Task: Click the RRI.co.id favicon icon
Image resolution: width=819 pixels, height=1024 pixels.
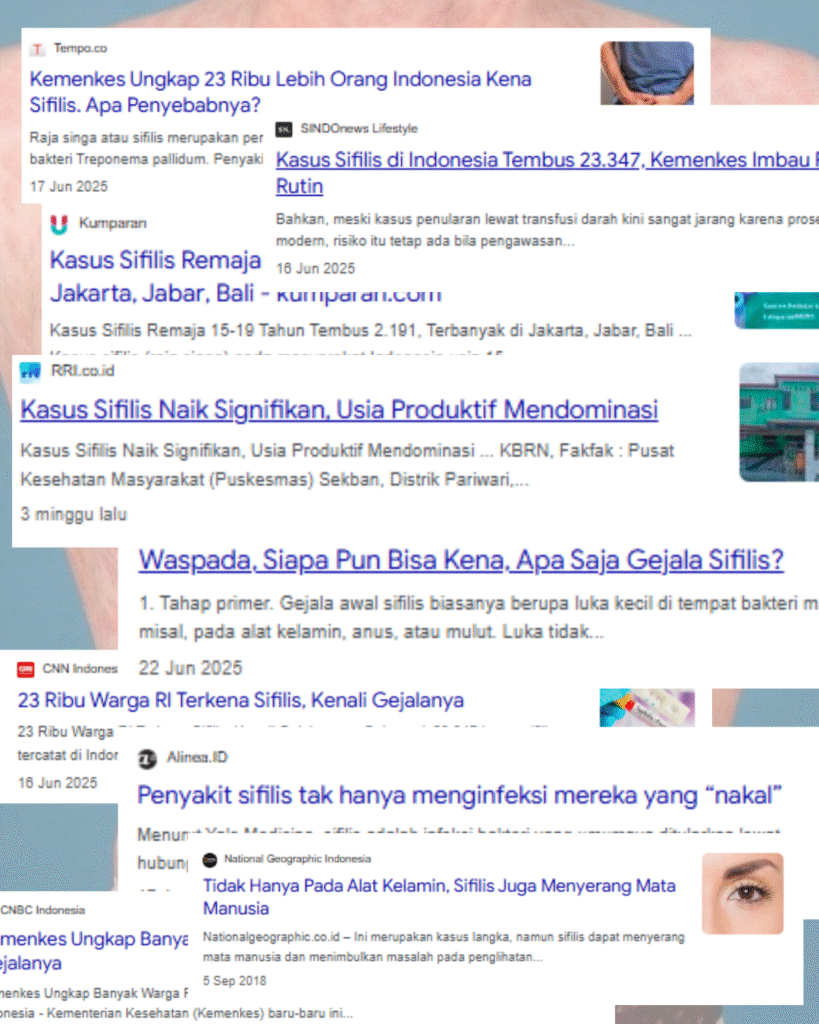Action: click(x=30, y=372)
